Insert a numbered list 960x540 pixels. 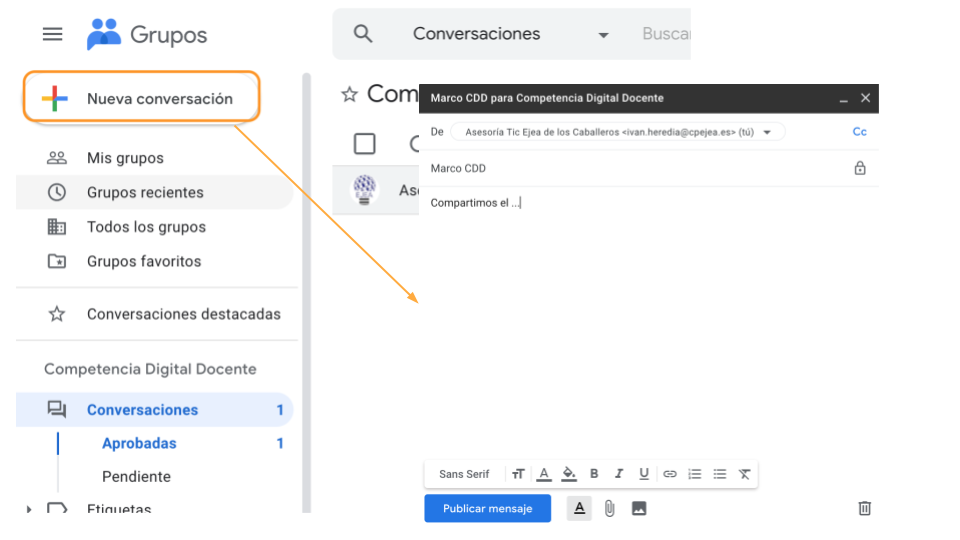(694, 474)
